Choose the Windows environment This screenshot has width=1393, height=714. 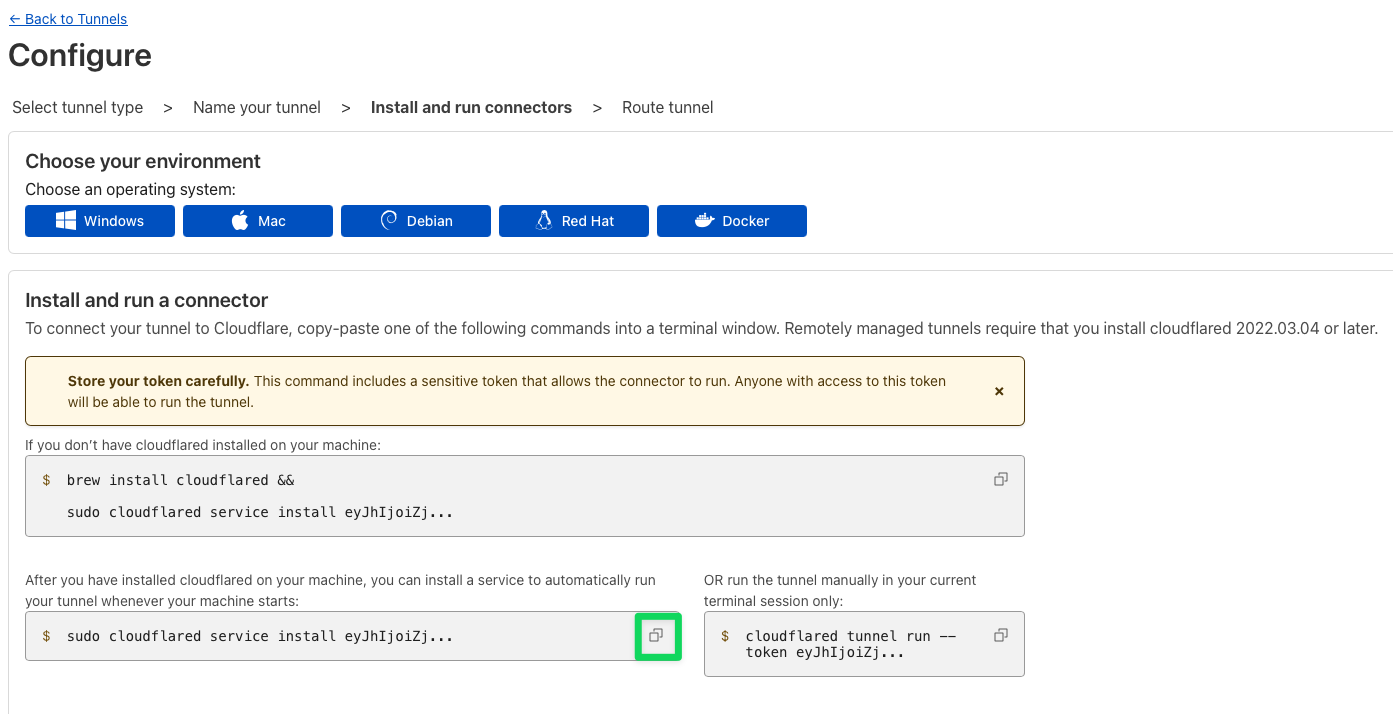point(100,221)
